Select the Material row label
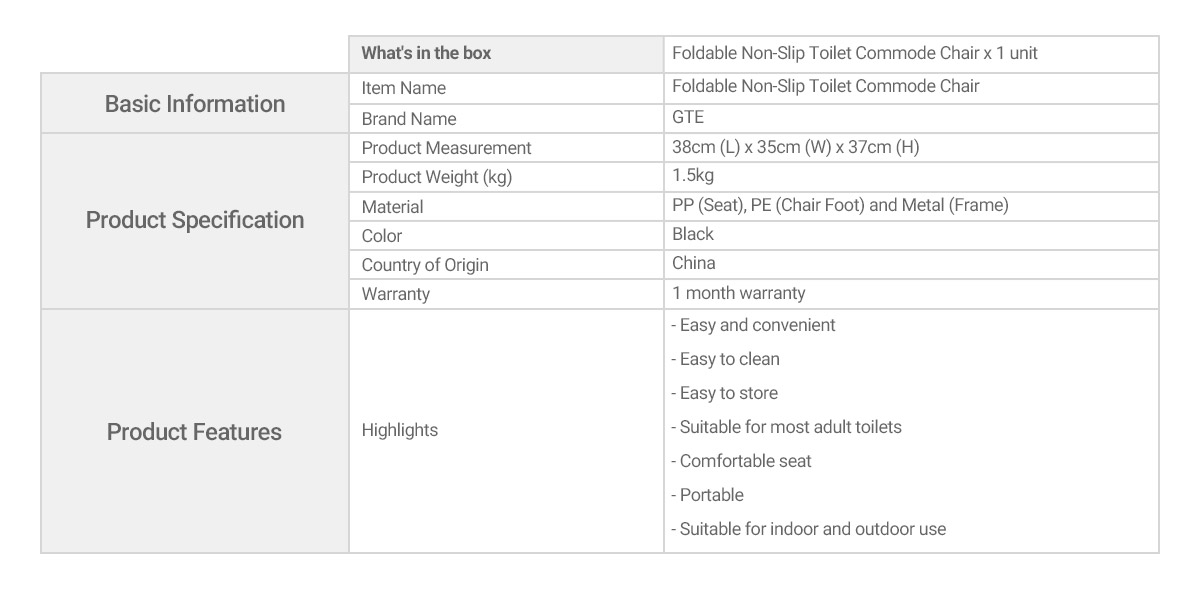The image size is (1200, 597). pos(392,207)
